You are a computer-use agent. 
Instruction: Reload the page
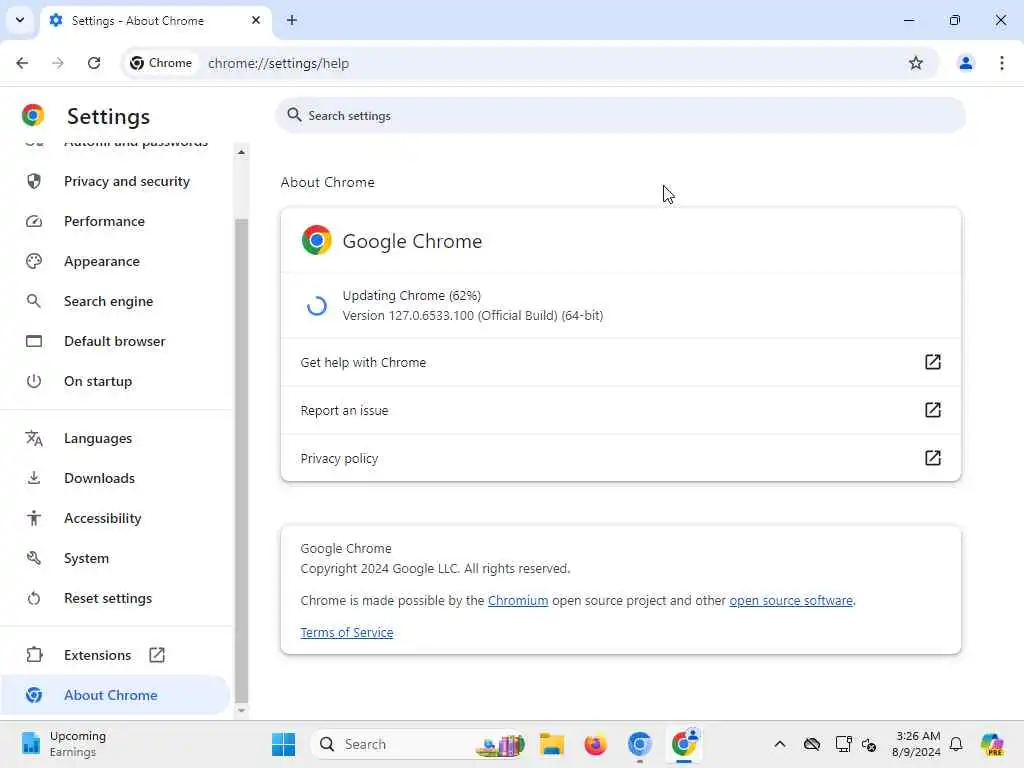pos(94,63)
